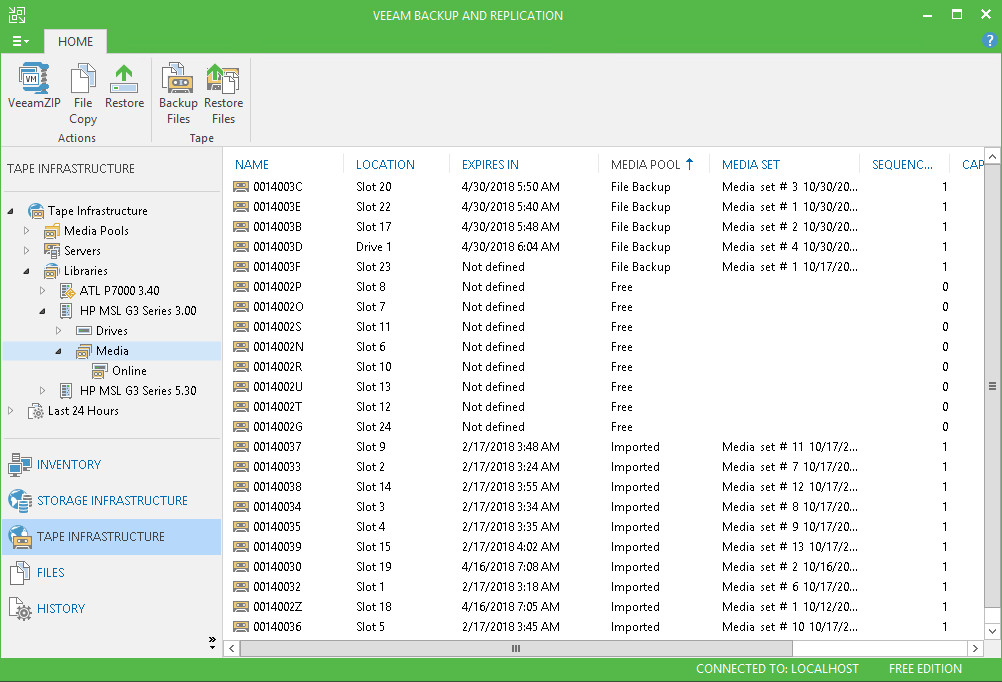Click Drive 1 location cell

click(373, 247)
